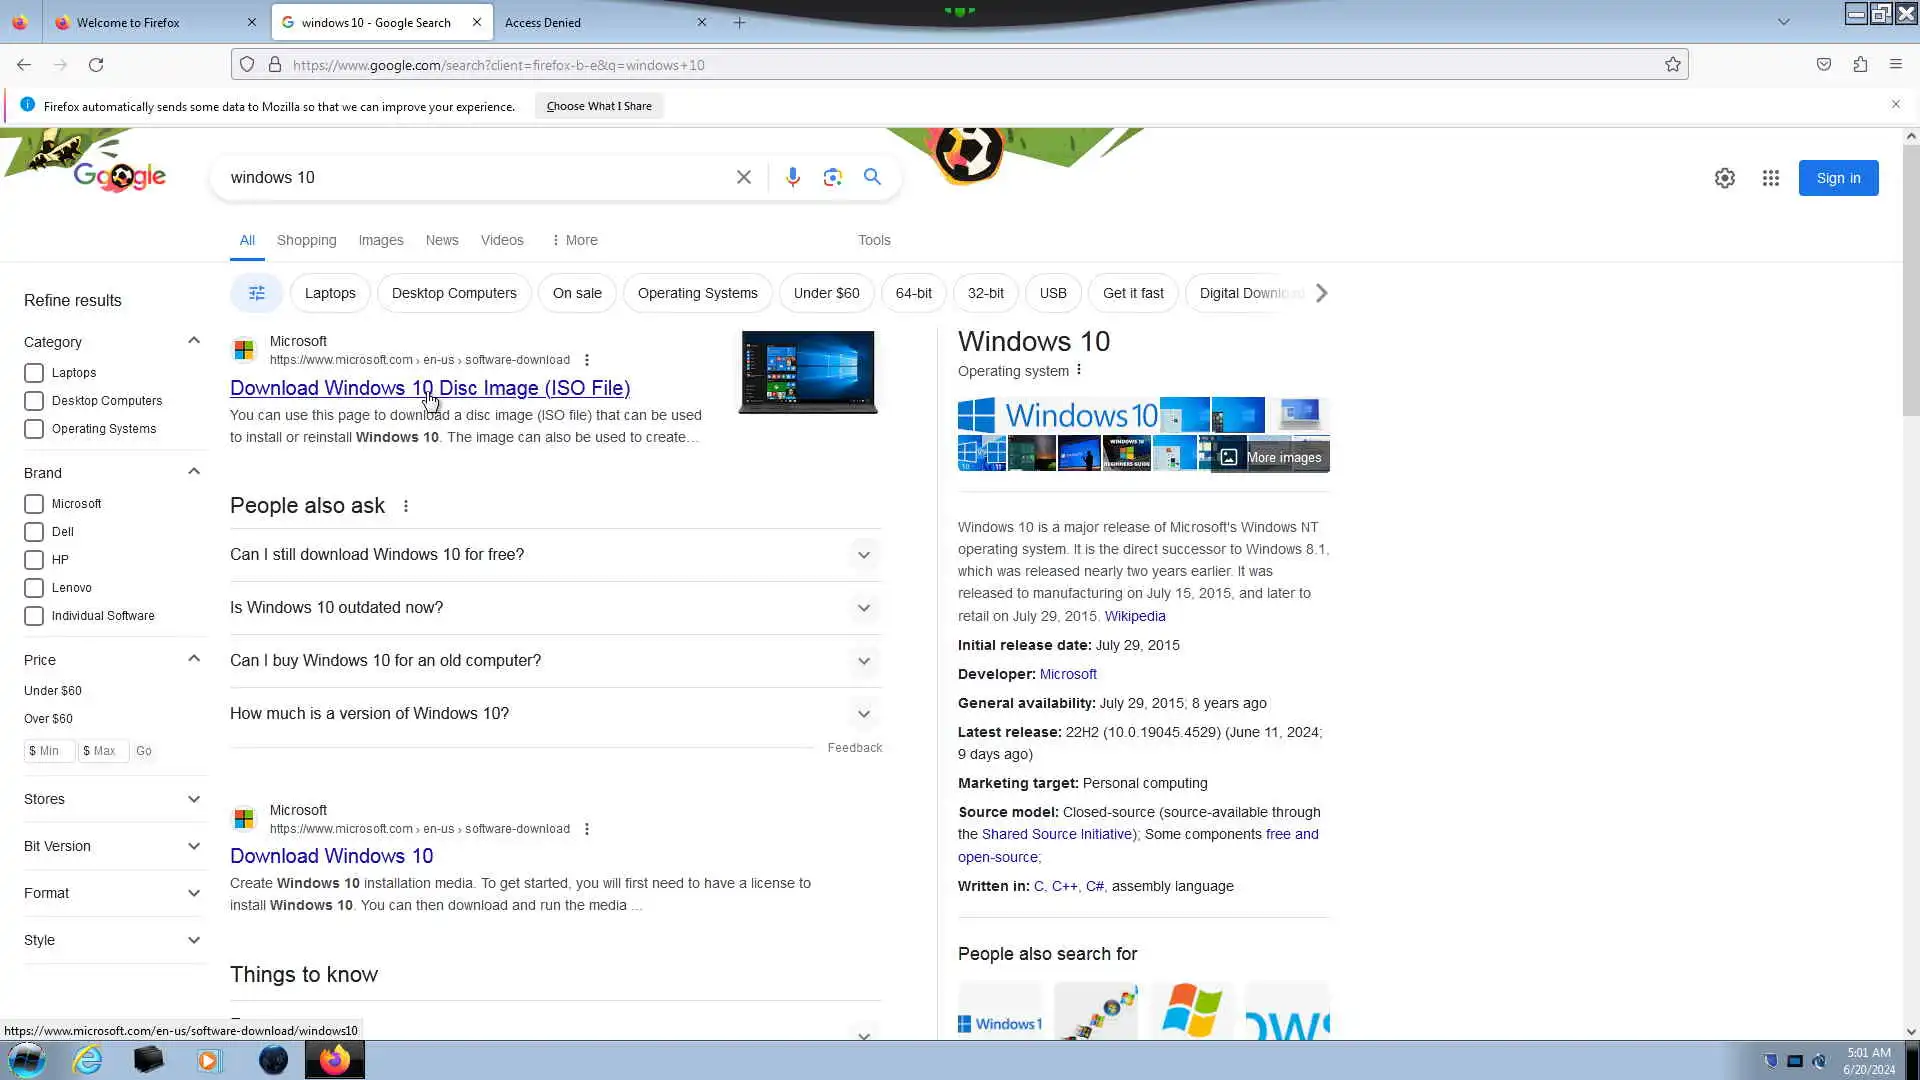Image resolution: width=1920 pixels, height=1080 pixels.
Task: Switch to the Access Denied browser tab
Action: click(600, 22)
